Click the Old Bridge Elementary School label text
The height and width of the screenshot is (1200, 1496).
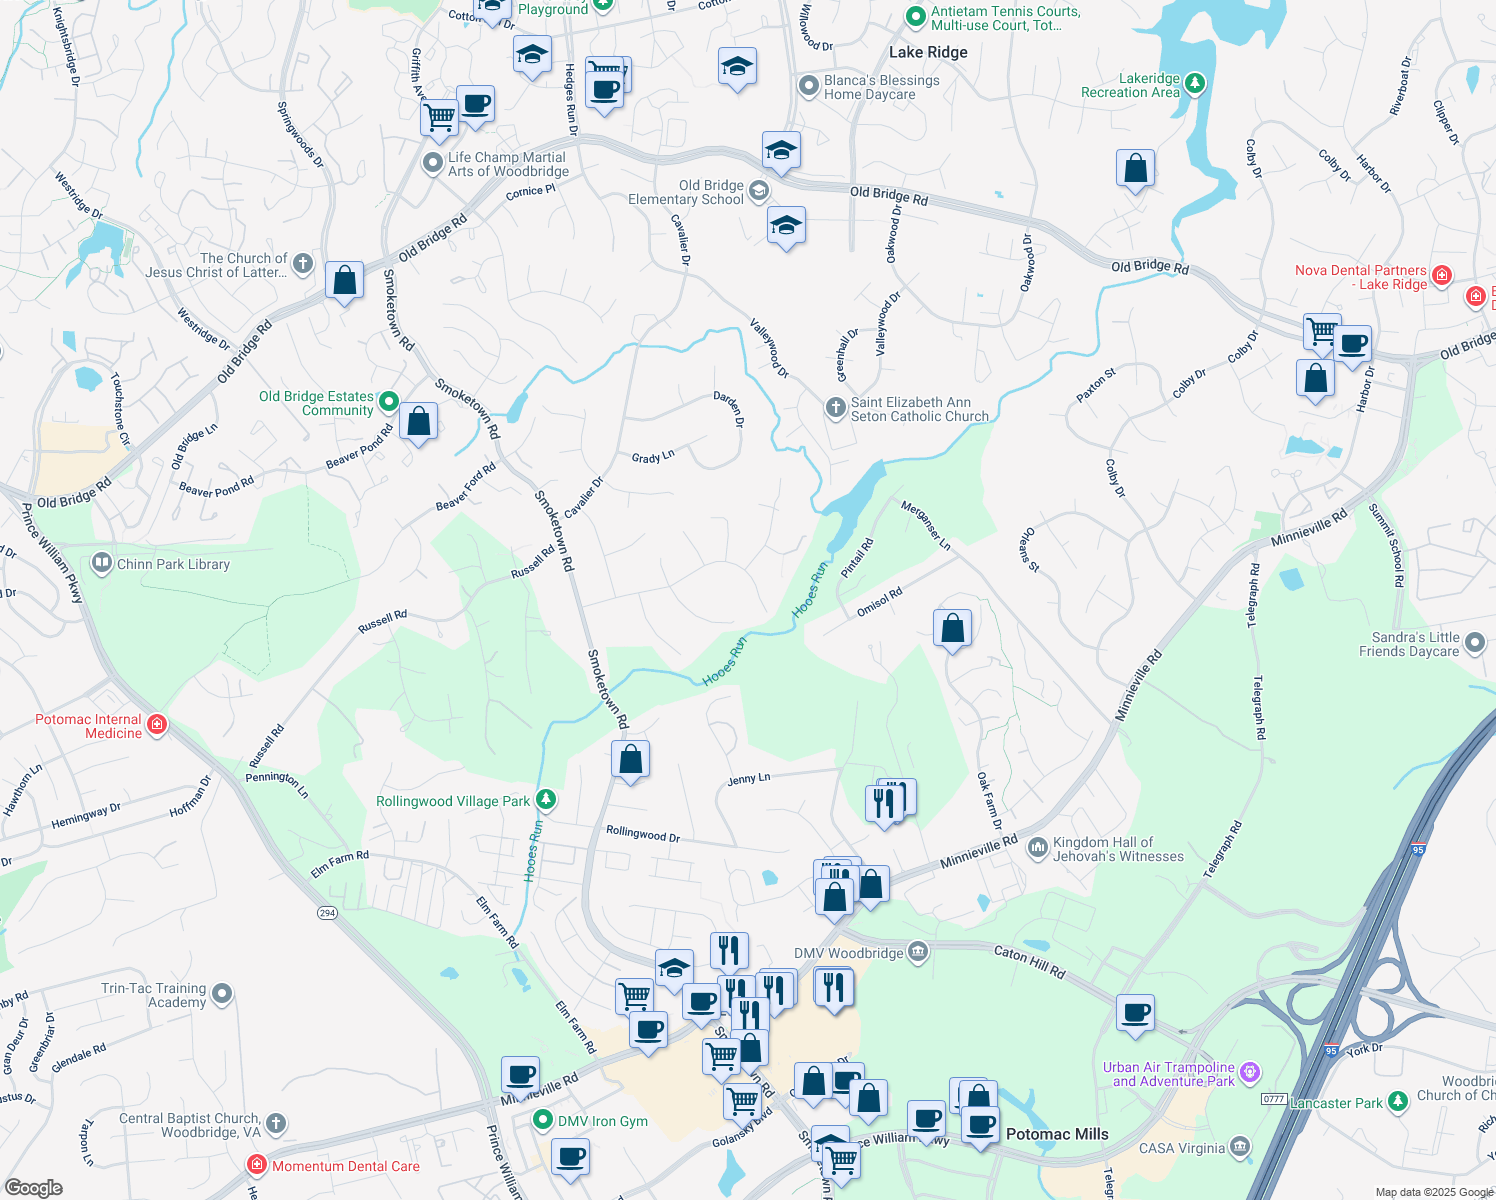point(686,192)
